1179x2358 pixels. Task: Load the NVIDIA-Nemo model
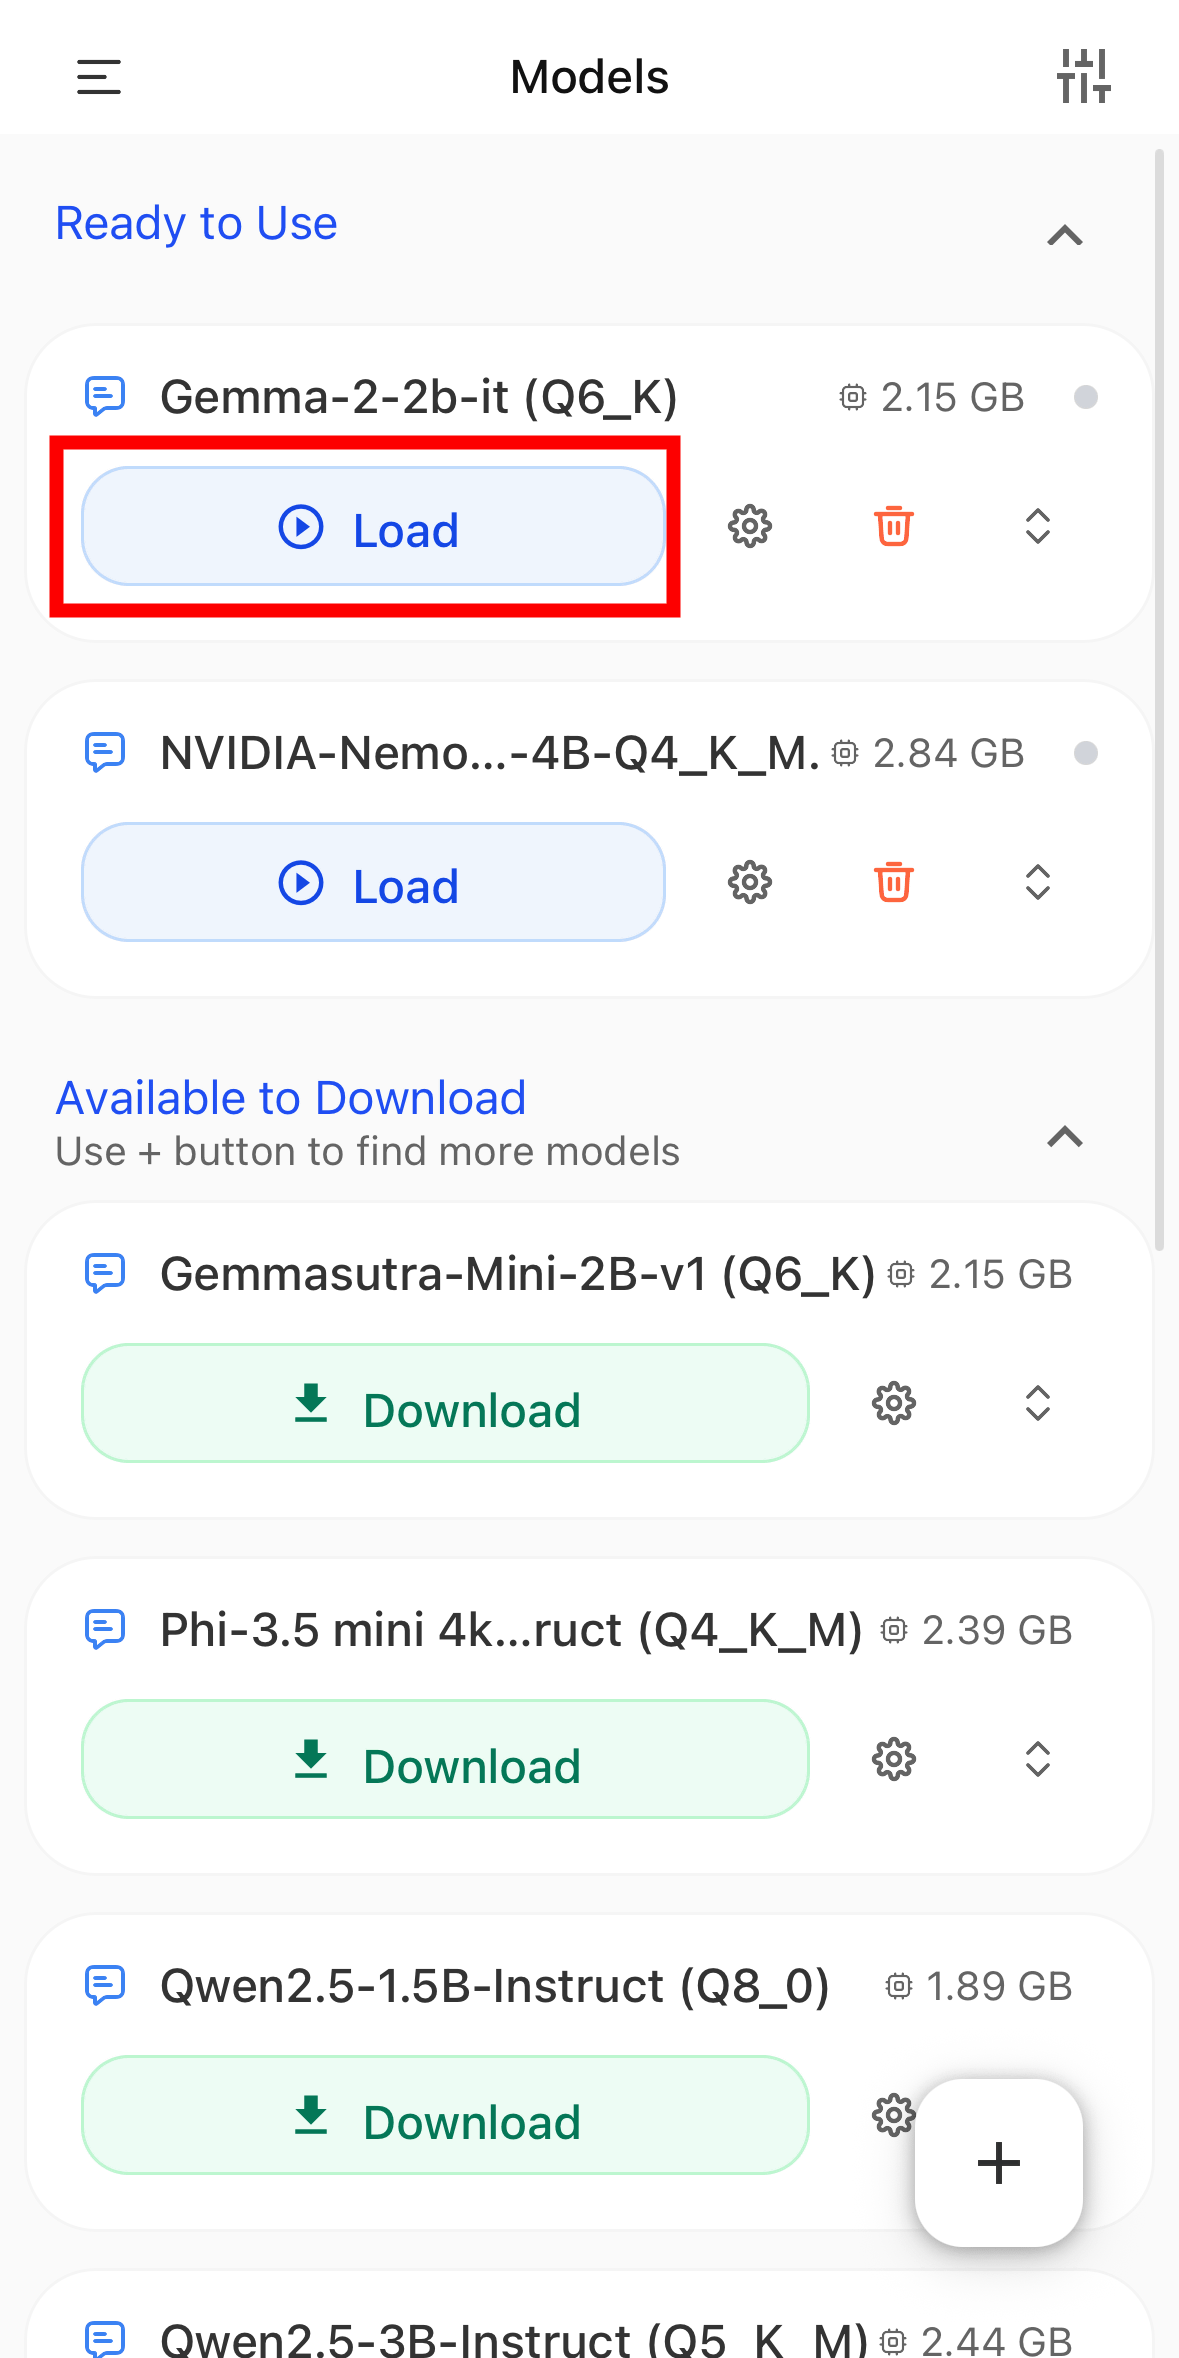tap(372, 882)
